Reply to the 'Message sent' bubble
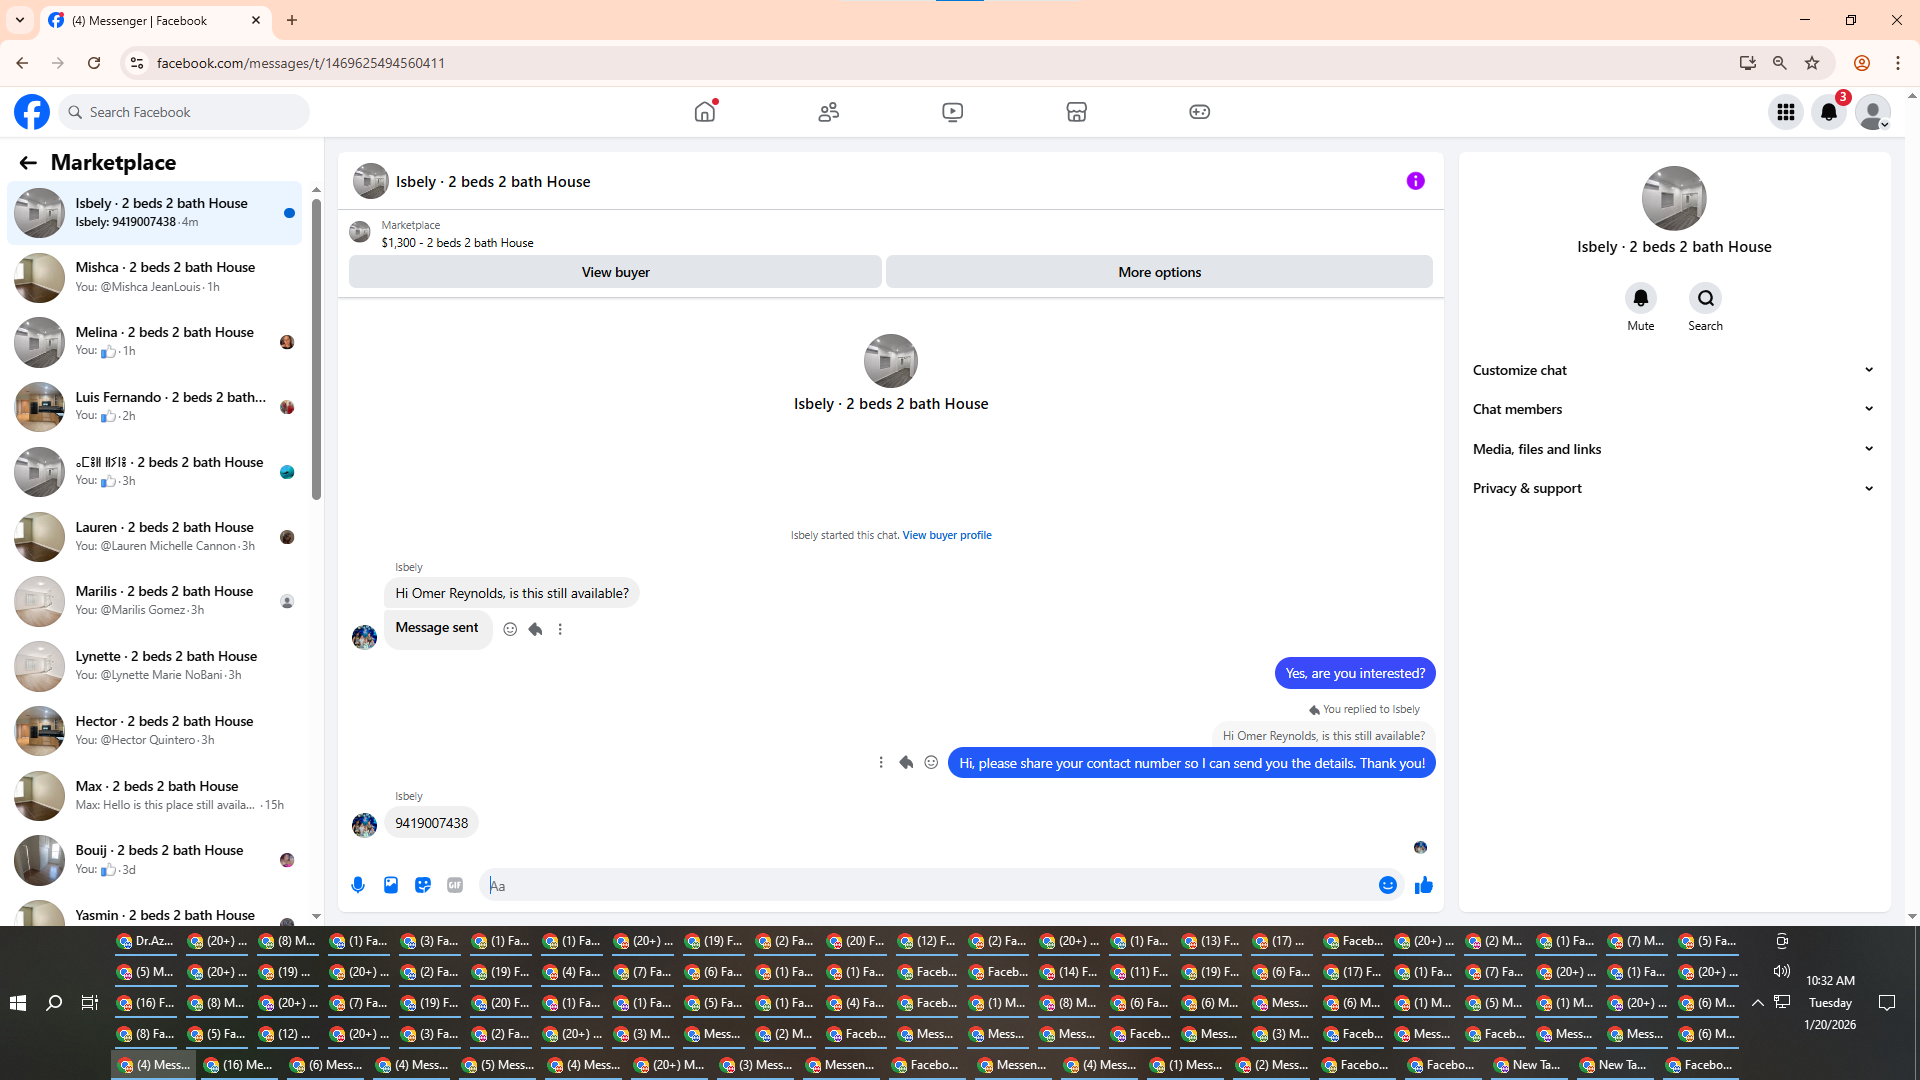 (535, 629)
